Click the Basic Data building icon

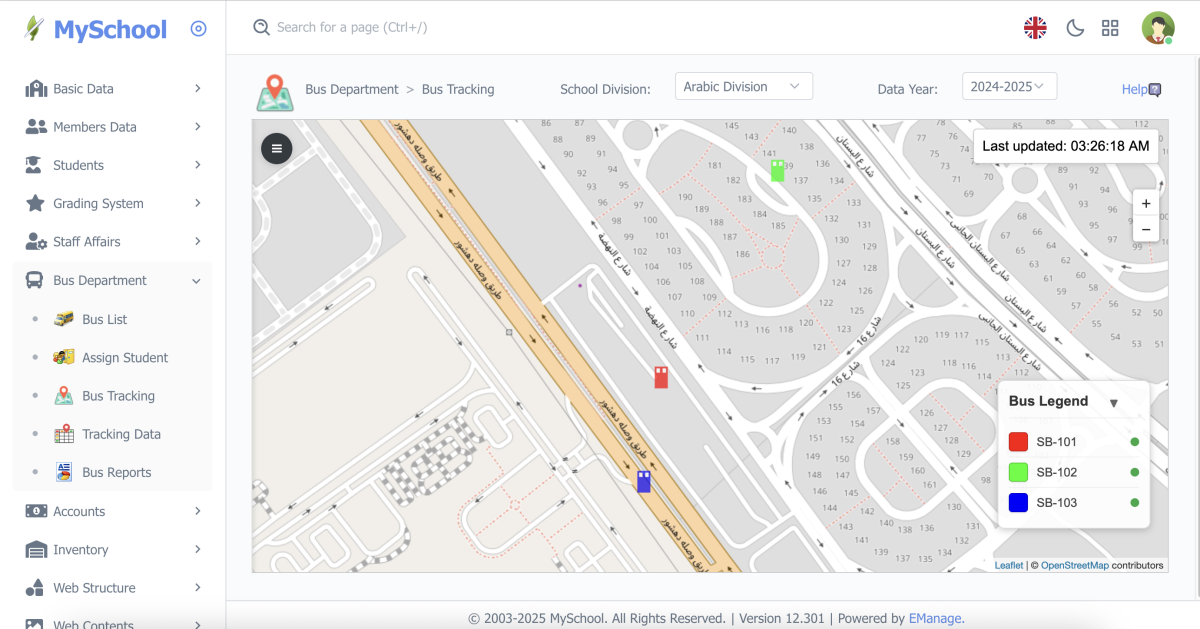click(x=36, y=88)
